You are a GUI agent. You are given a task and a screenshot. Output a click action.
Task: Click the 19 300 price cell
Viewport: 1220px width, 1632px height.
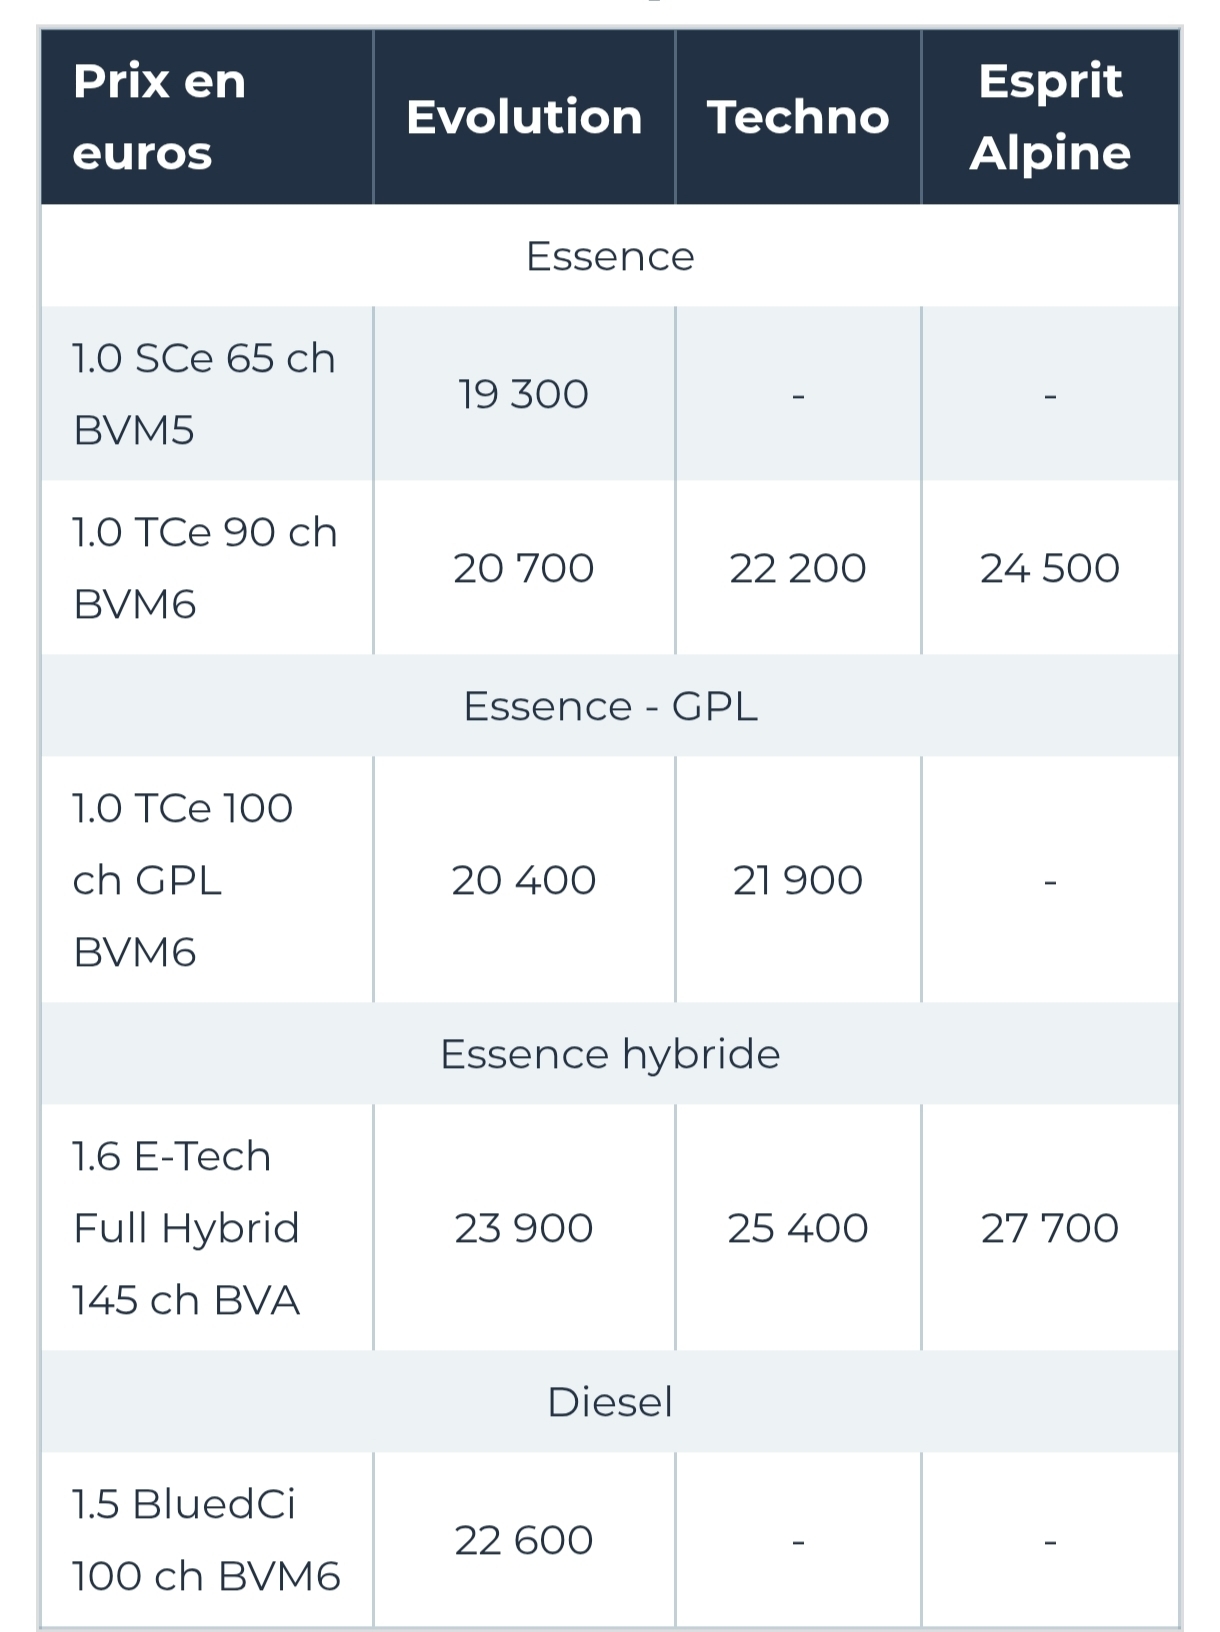click(x=524, y=394)
